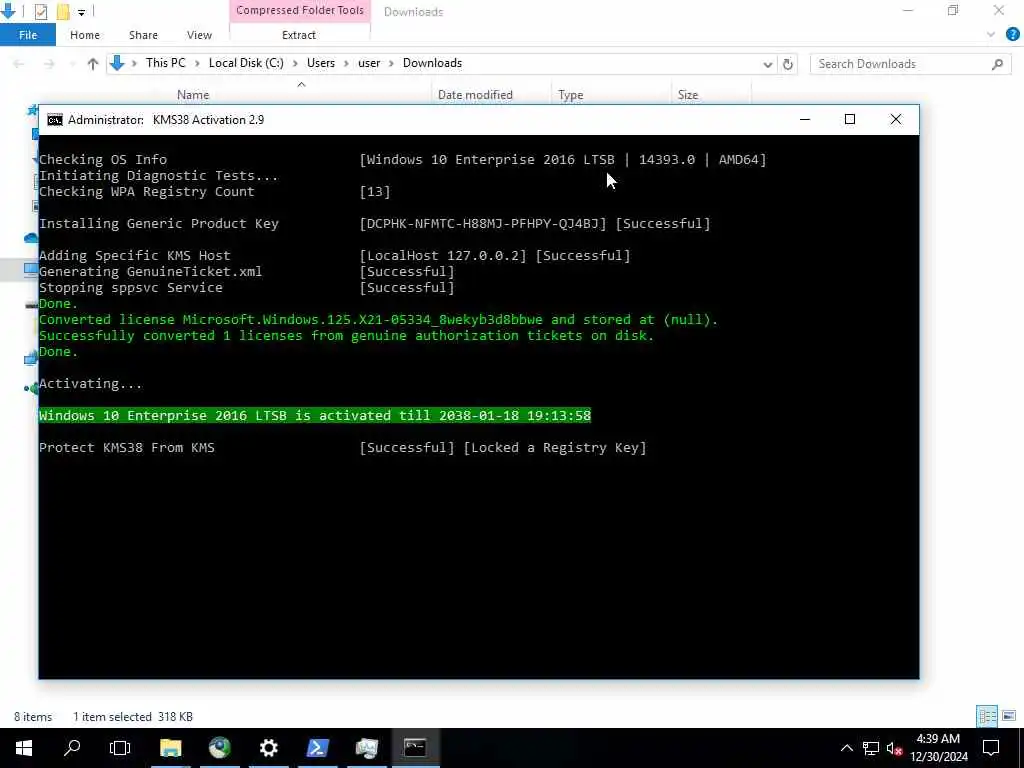Open the File menu in Explorer
The height and width of the screenshot is (768, 1024).
(27, 35)
